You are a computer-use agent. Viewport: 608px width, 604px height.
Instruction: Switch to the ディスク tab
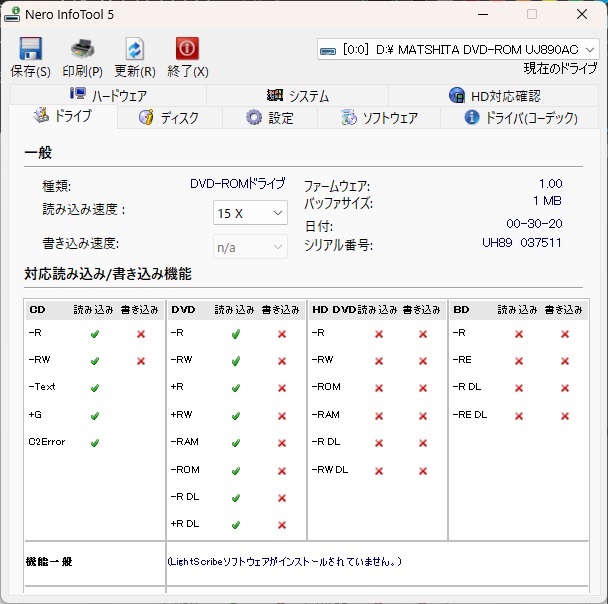click(169, 117)
